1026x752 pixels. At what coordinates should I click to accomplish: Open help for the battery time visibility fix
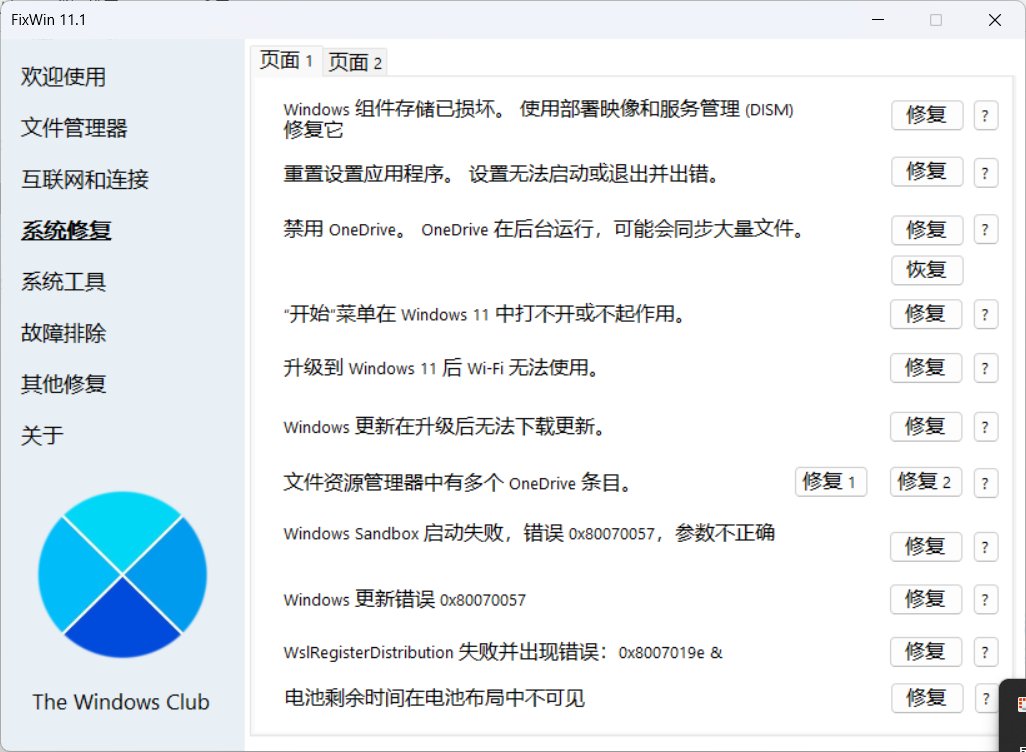click(x=985, y=698)
